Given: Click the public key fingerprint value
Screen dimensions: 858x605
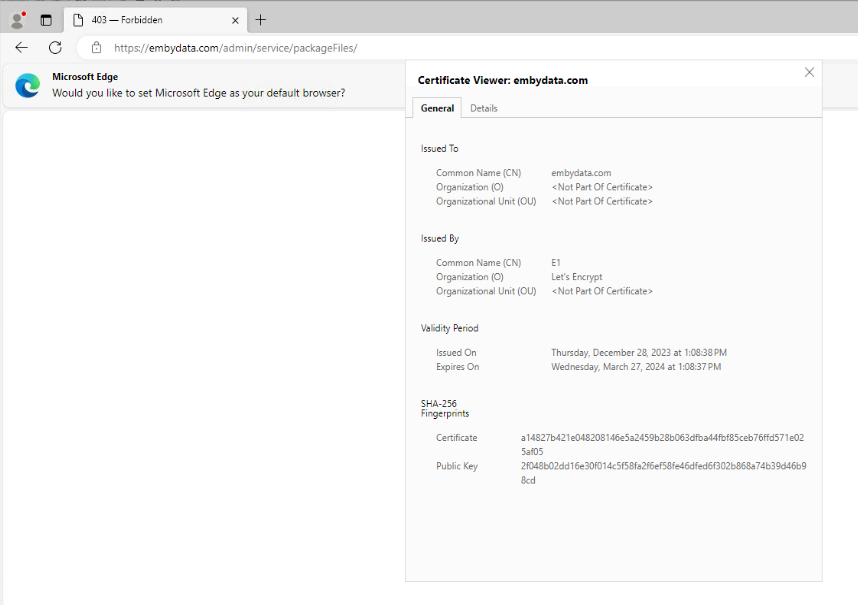Looking at the screenshot, I should click(x=662, y=472).
